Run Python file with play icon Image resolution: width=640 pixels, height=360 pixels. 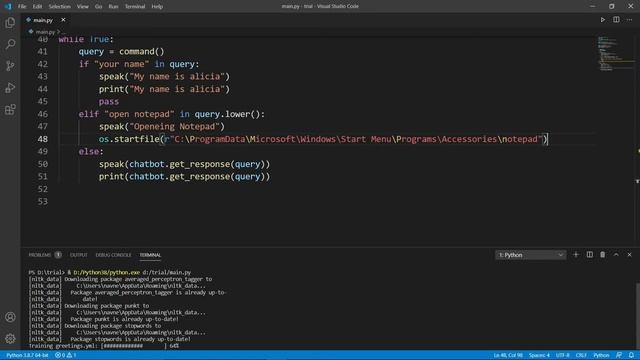click(602, 20)
